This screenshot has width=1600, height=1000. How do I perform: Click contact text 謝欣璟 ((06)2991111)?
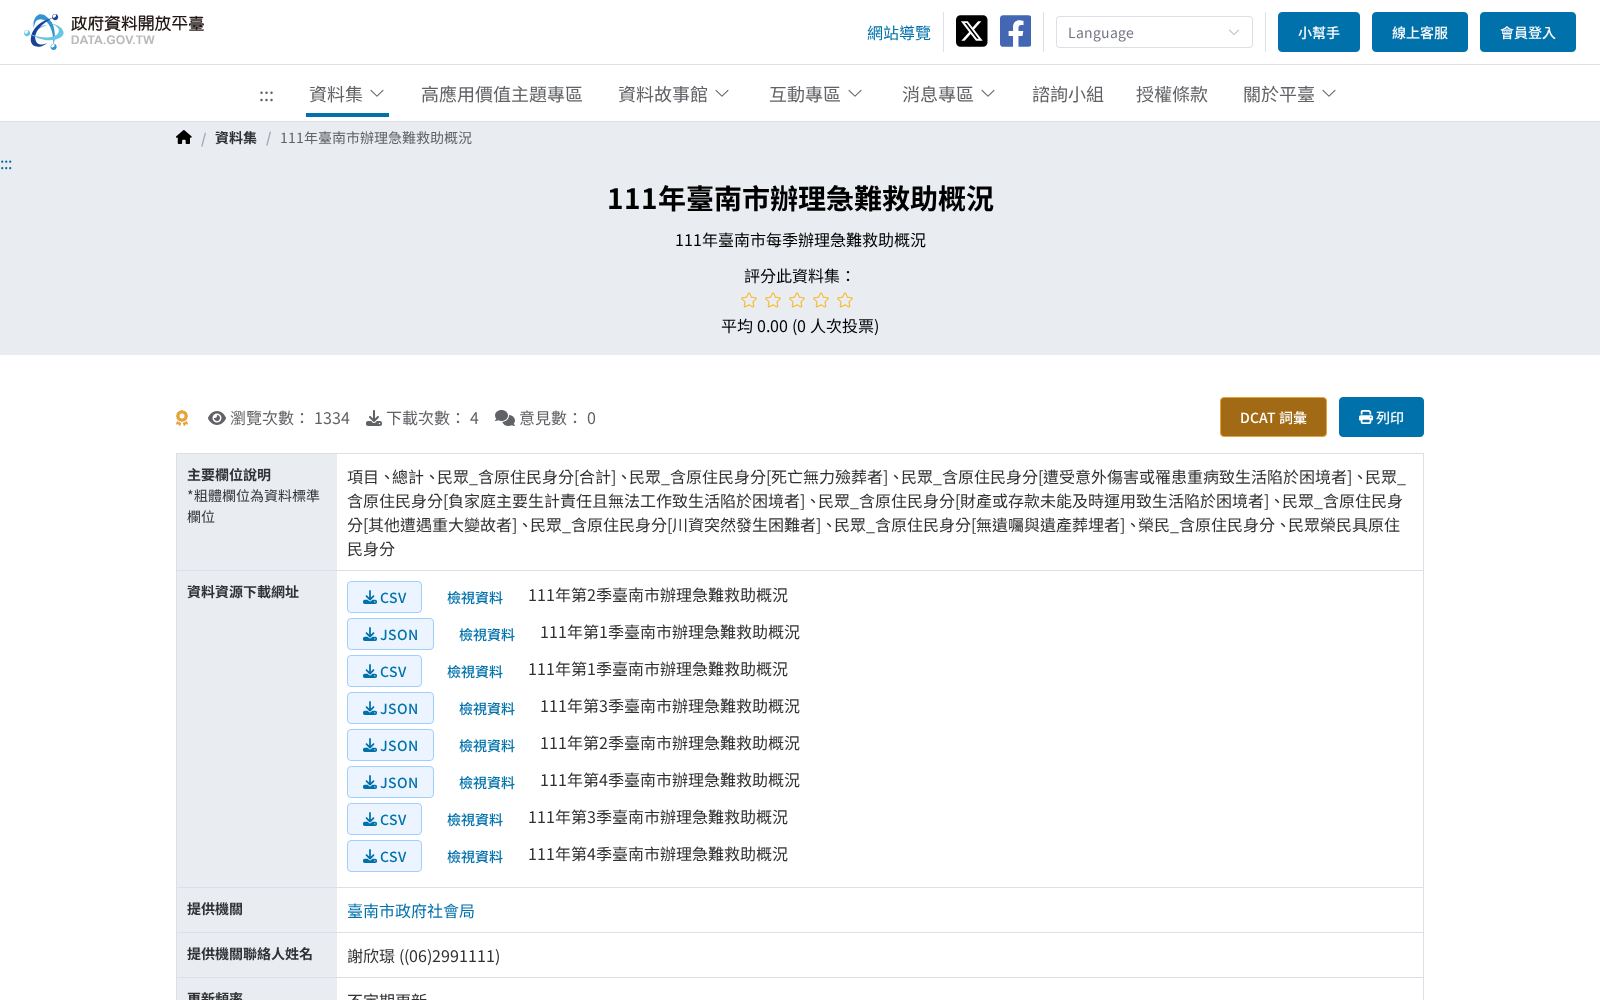pyautogui.click(x=424, y=956)
